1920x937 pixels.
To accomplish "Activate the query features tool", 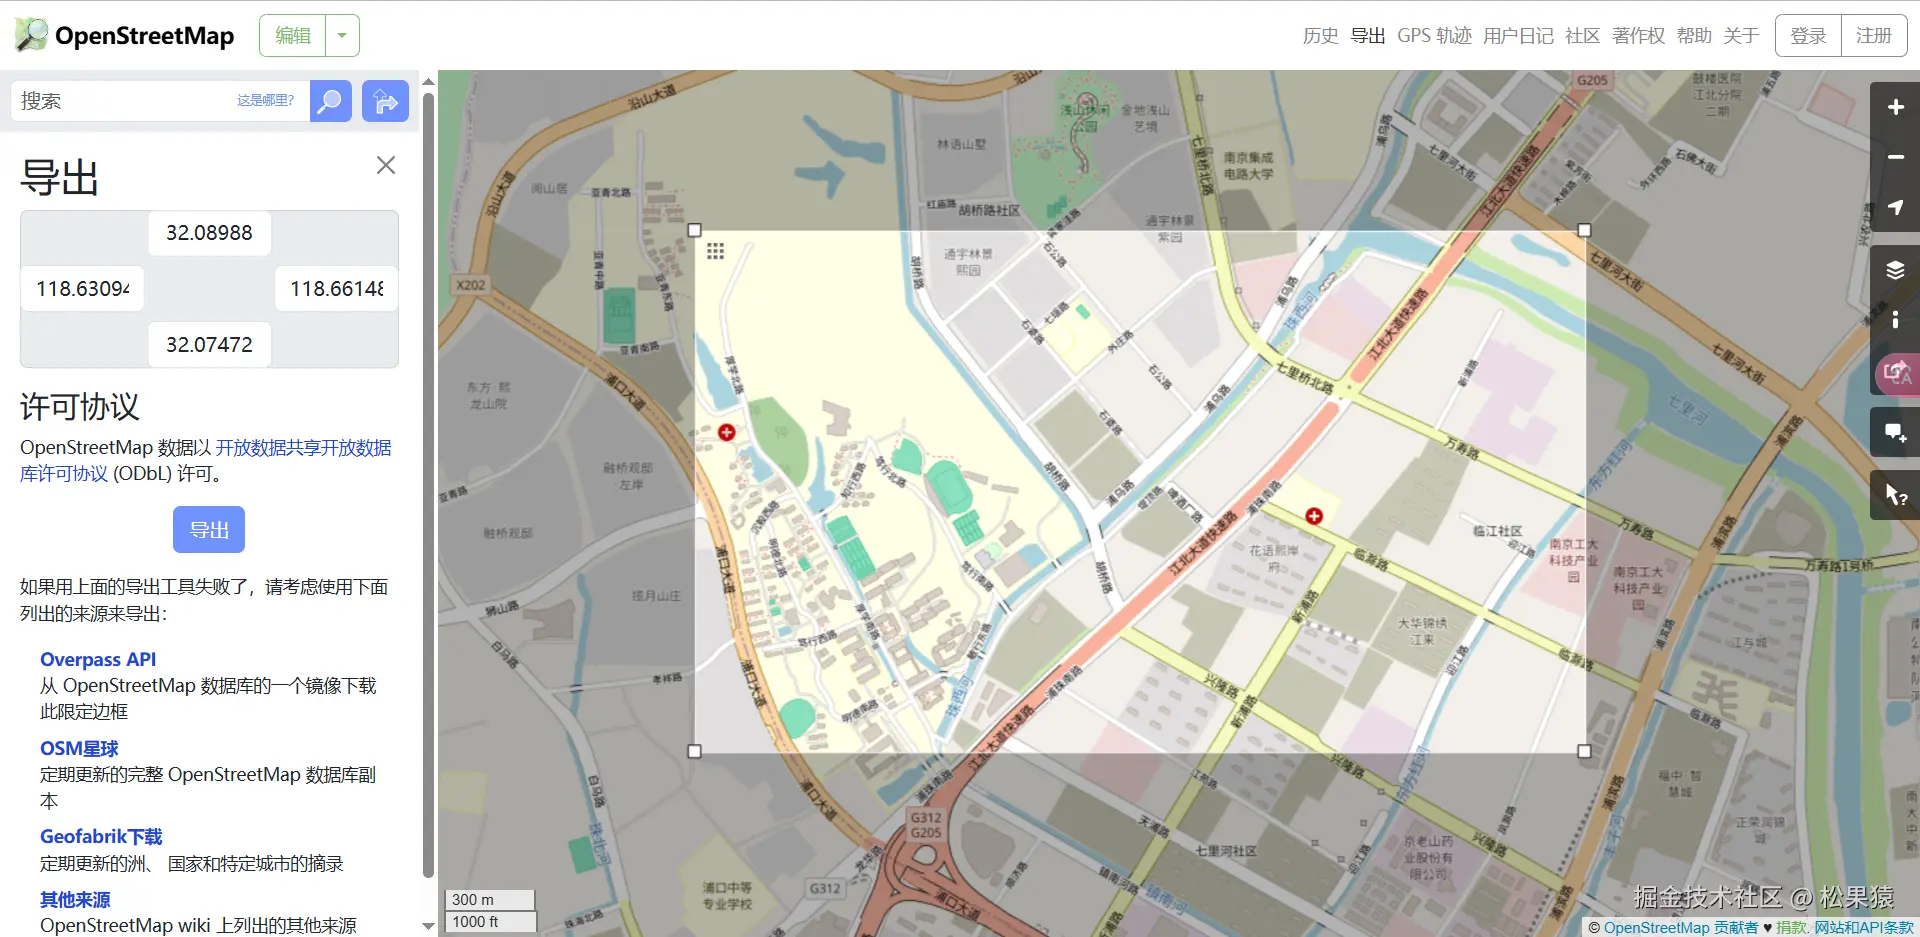I will [1895, 495].
